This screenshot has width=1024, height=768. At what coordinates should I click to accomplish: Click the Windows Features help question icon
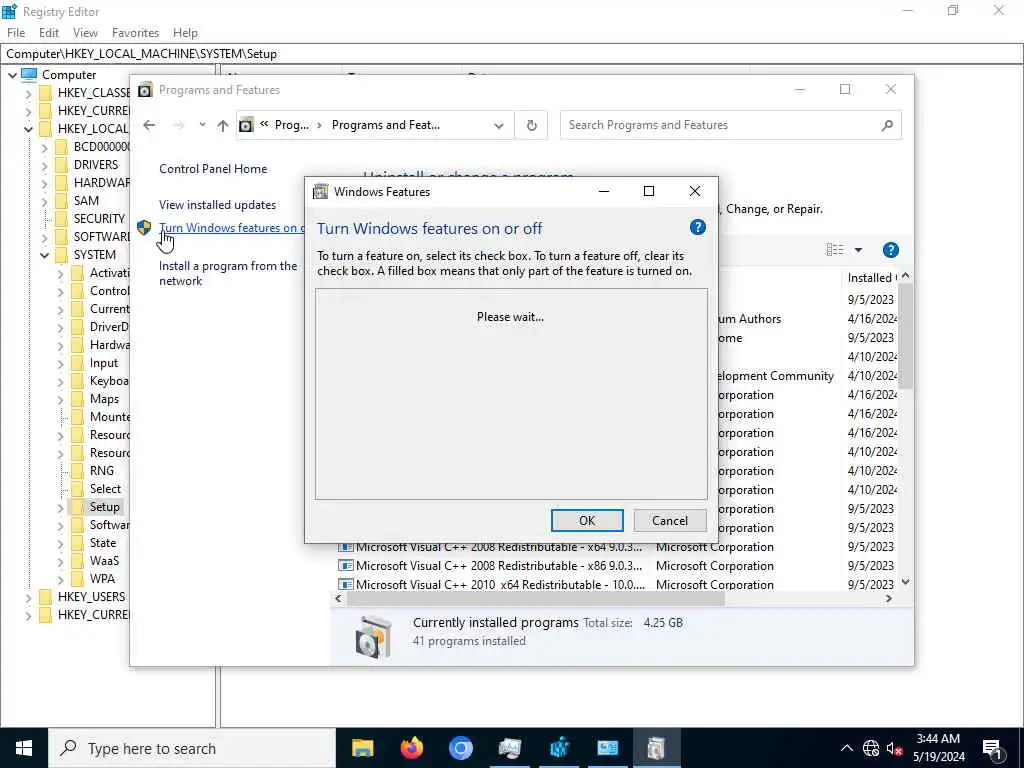pos(697,227)
